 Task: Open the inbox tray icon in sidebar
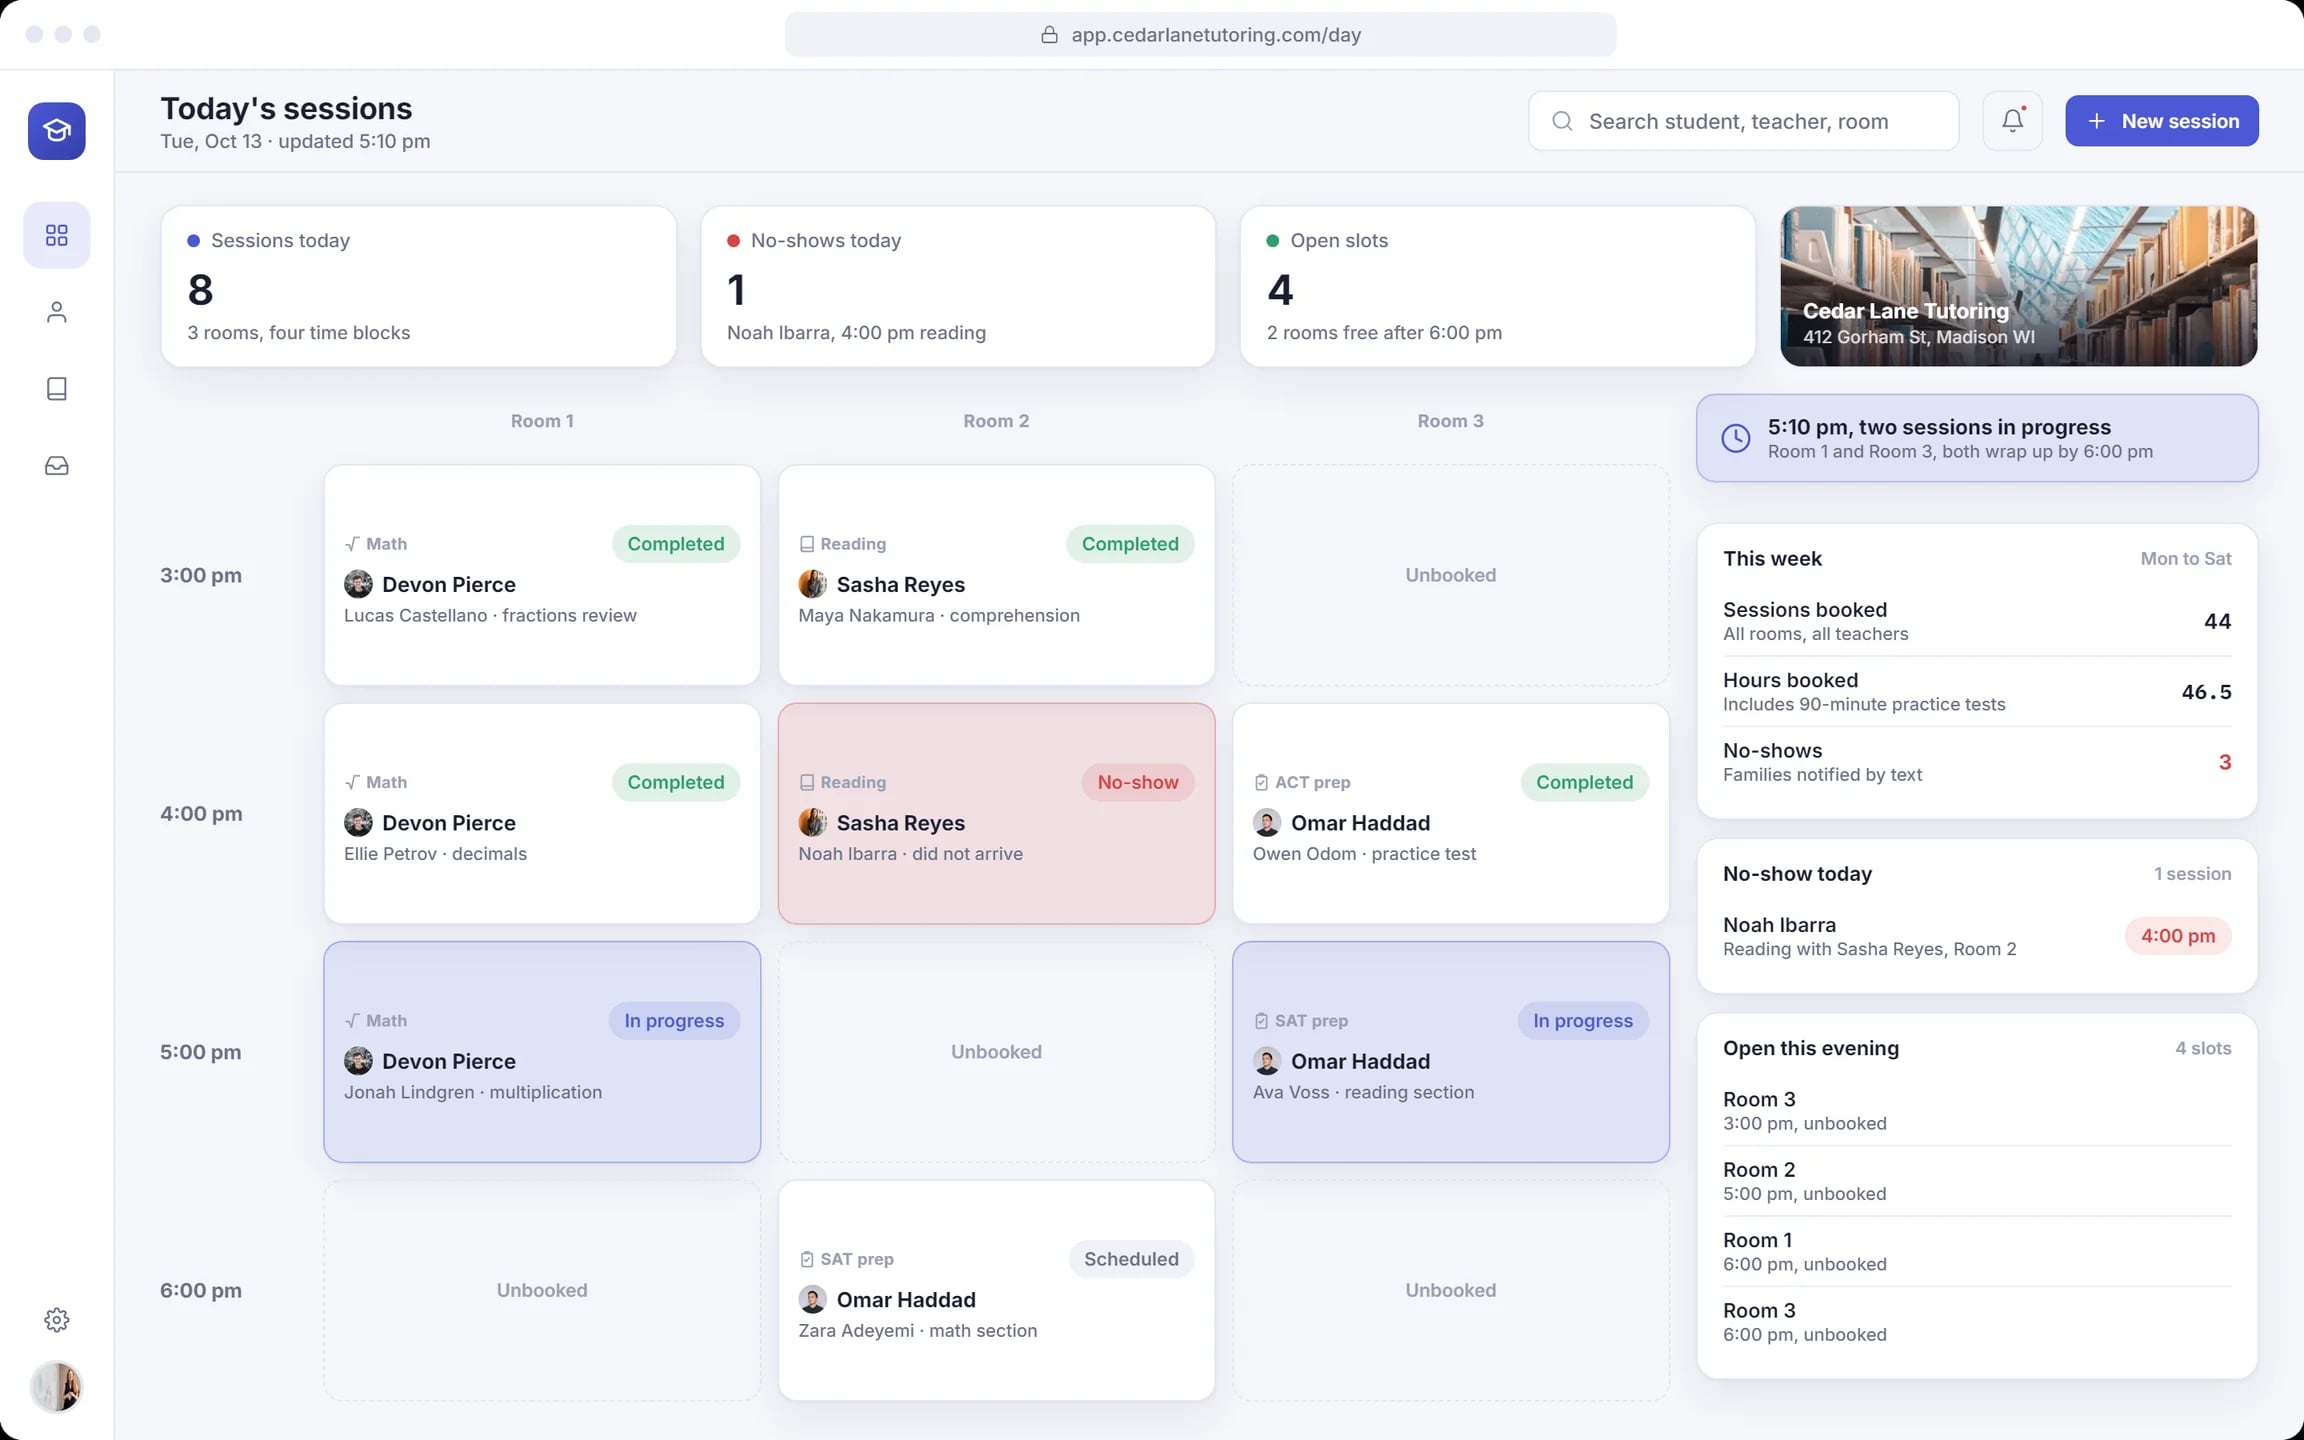(56, 466)
